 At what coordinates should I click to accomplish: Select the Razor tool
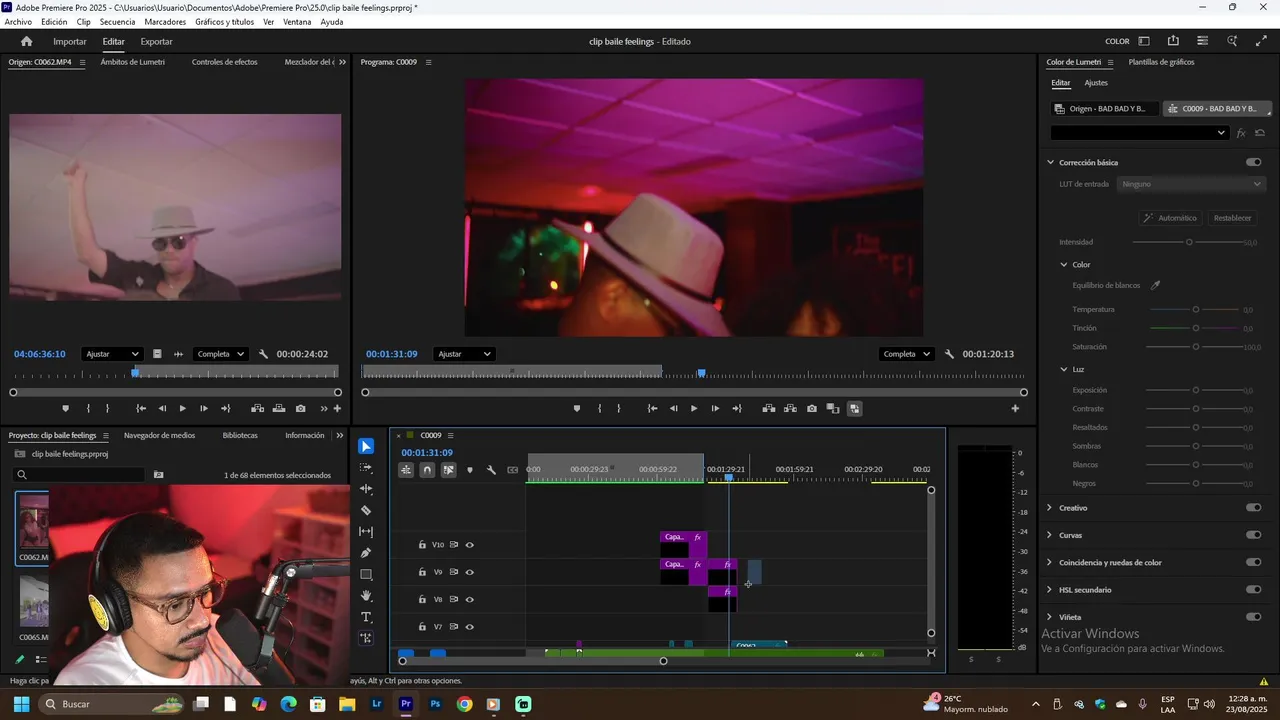pyautogui.click(x=366, y=510)
